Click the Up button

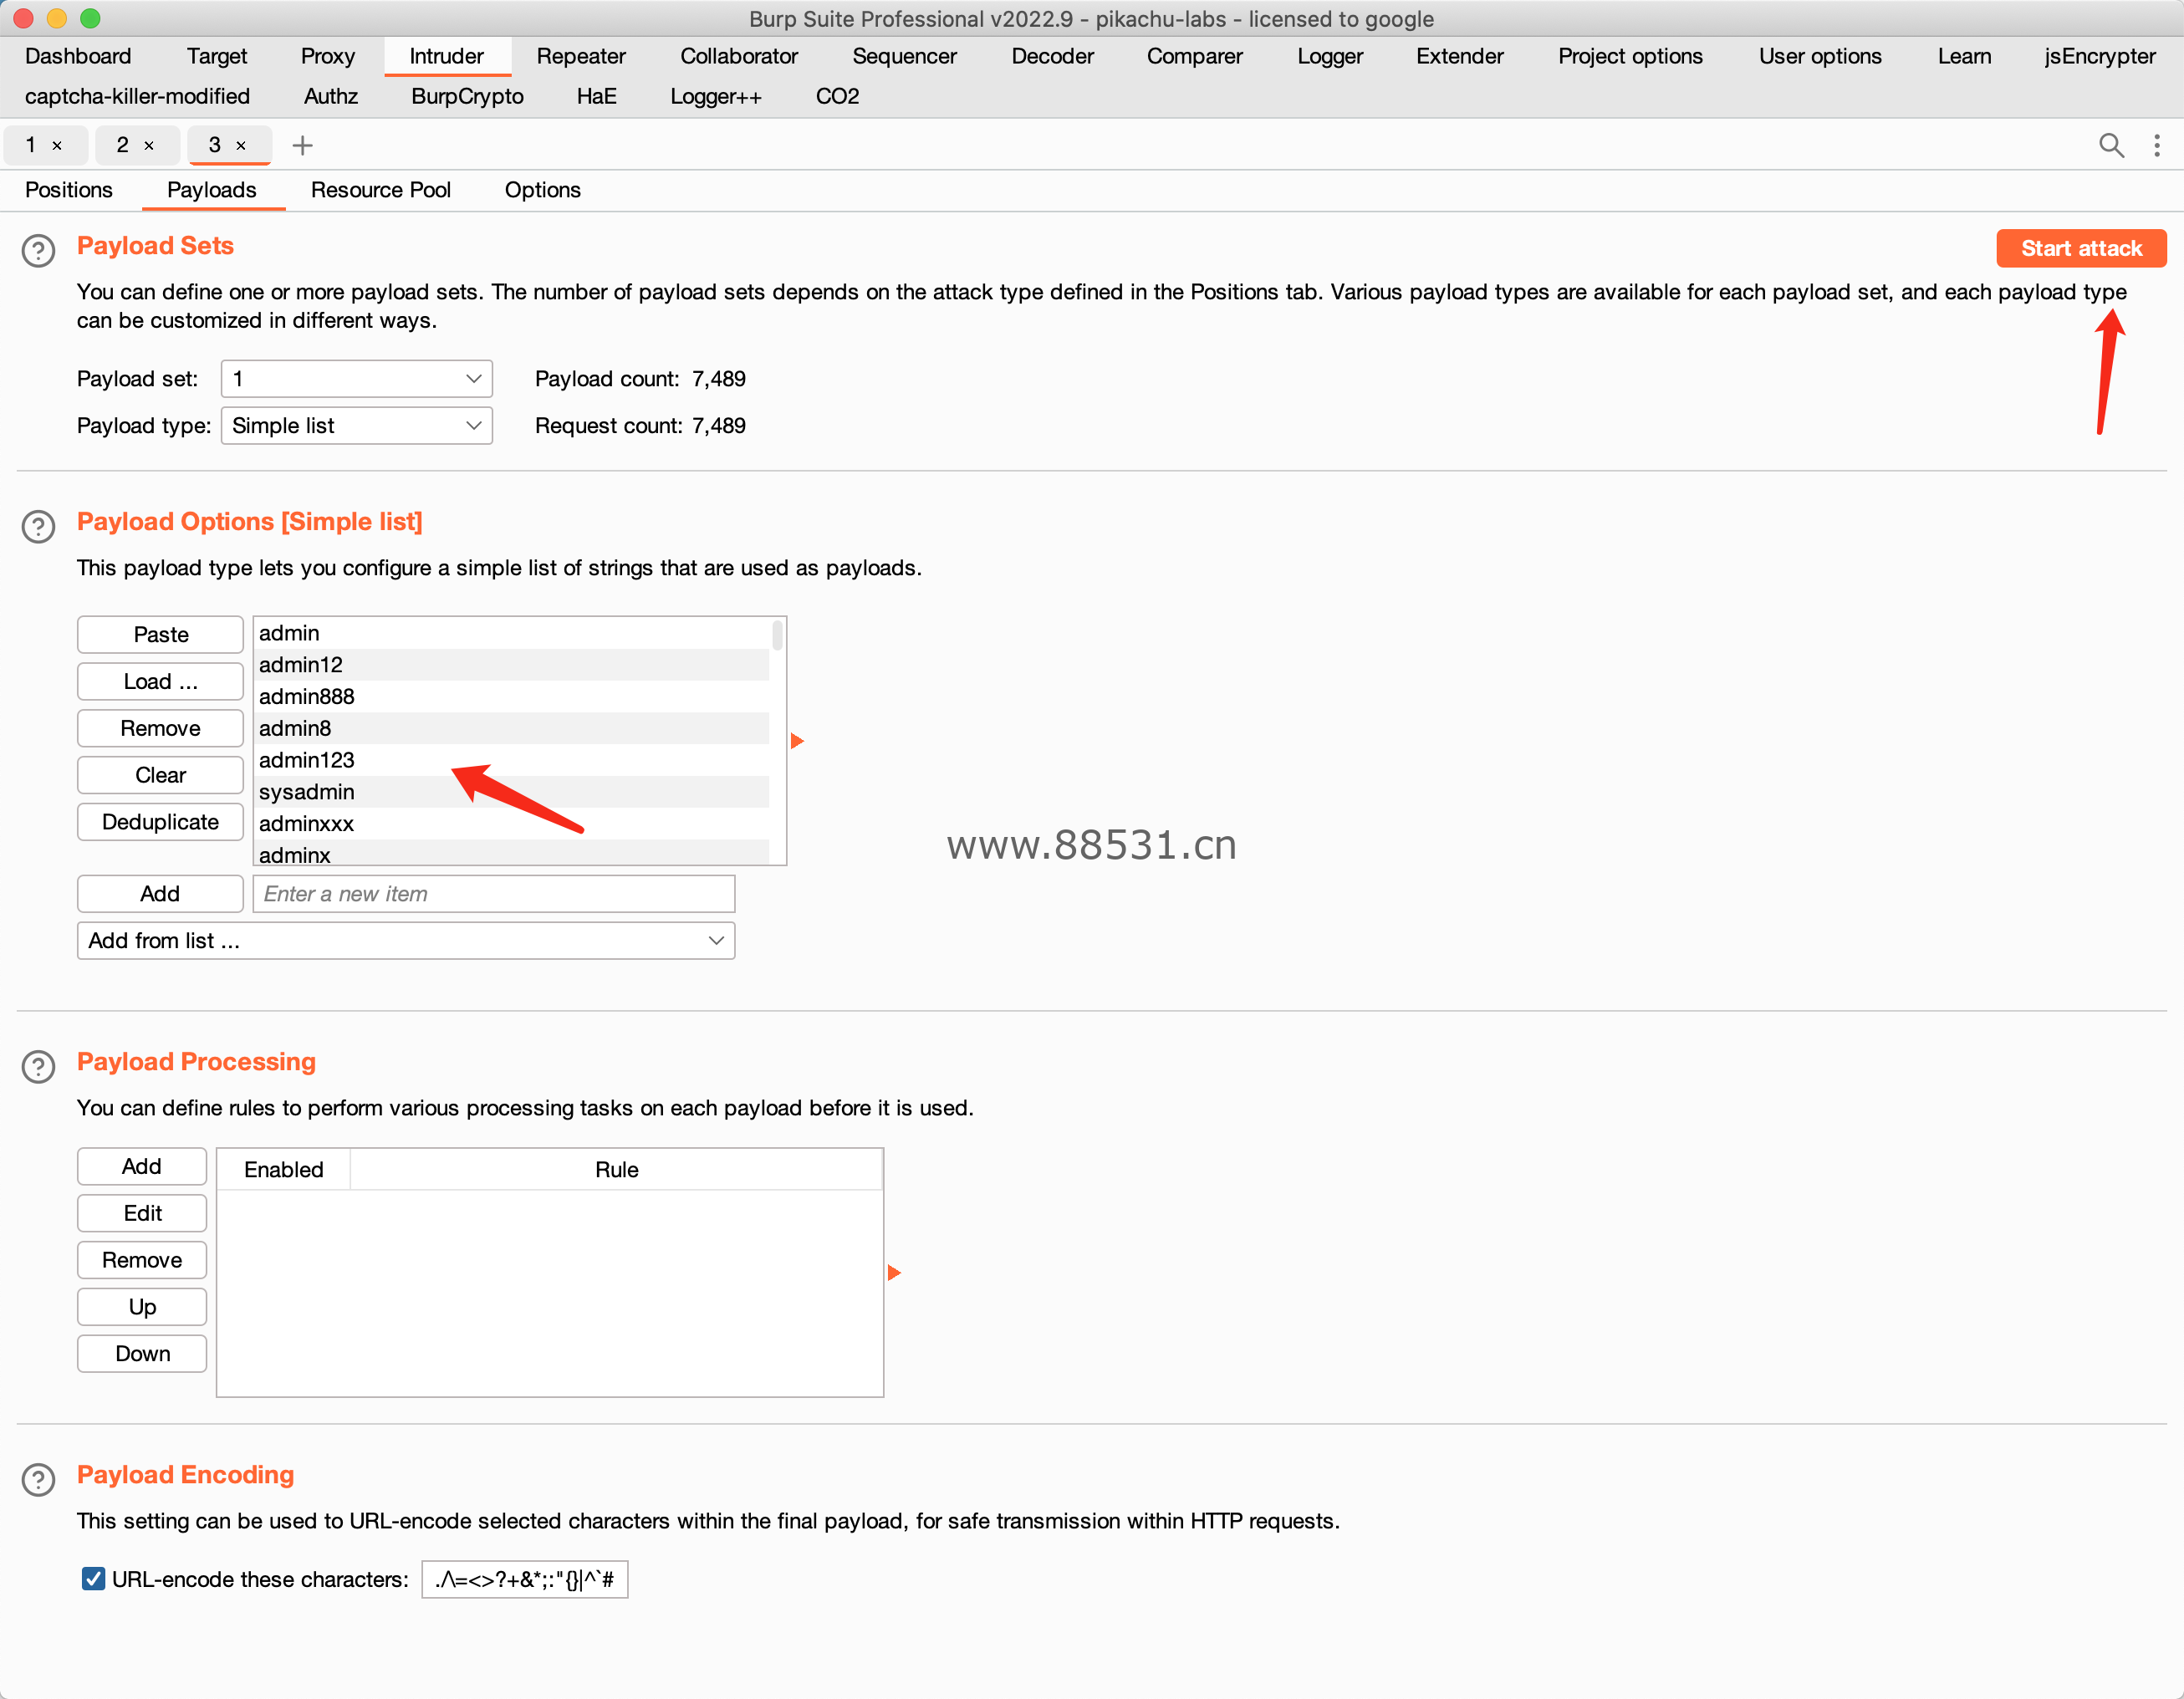(142, 1308)
